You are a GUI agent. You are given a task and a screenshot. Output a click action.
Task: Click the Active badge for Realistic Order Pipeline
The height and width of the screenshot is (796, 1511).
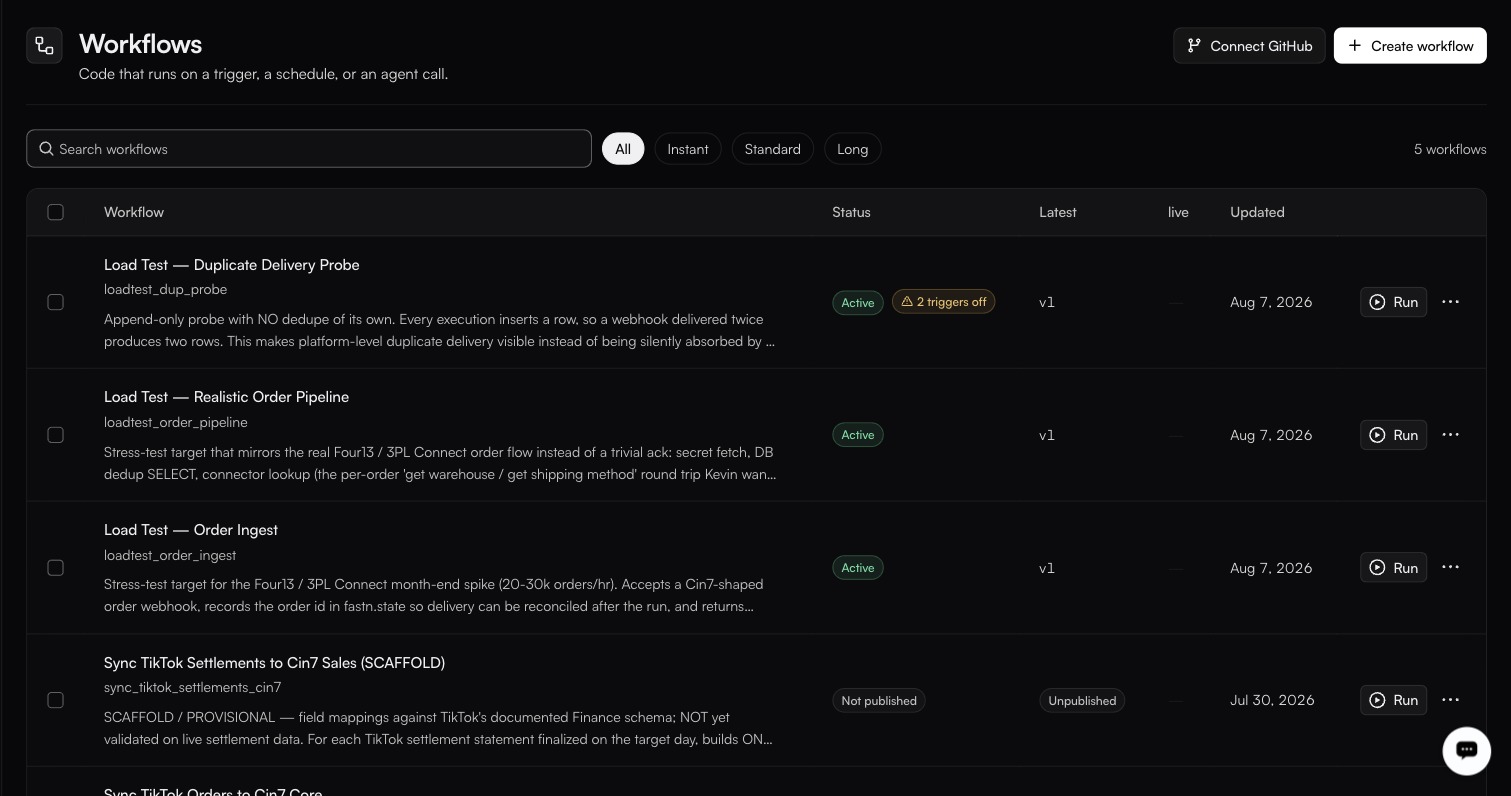point(857,435)
